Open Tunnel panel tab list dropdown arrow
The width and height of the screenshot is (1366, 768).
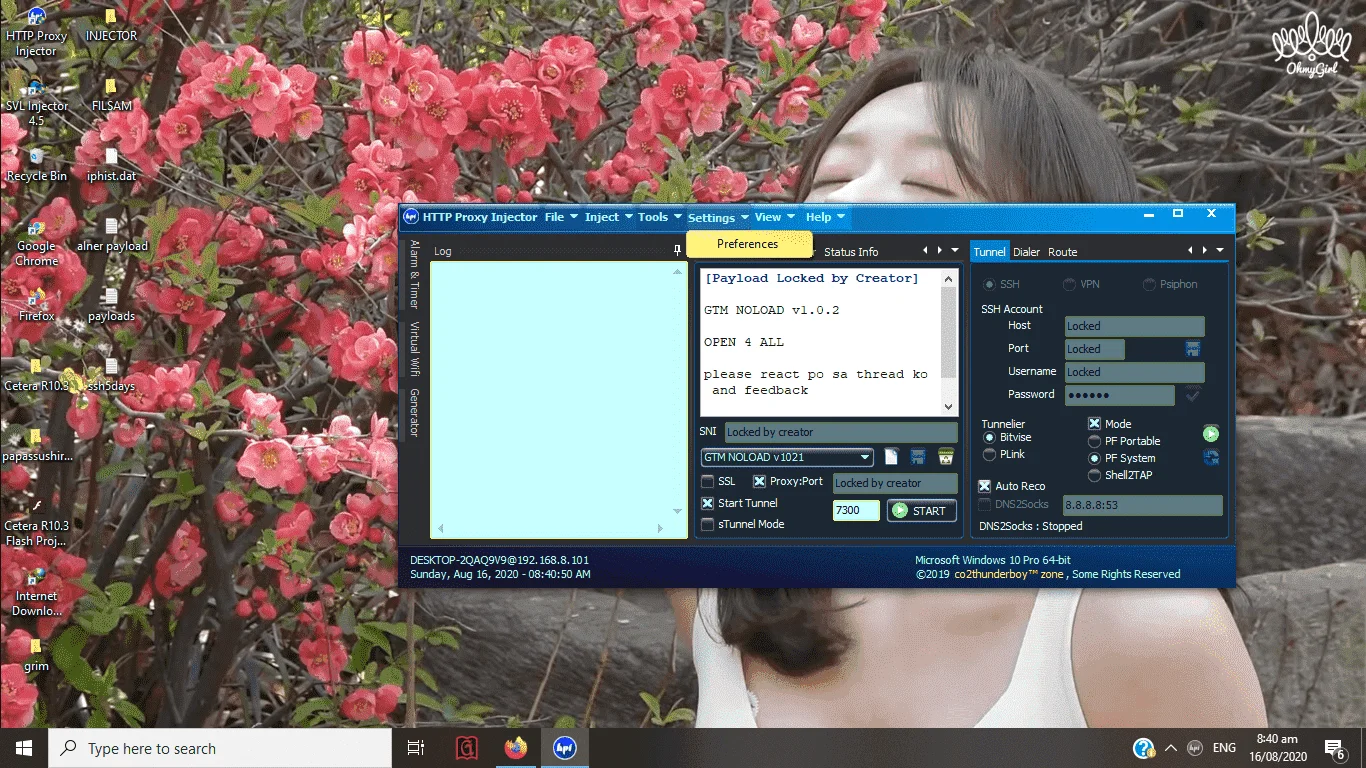click(1220, 251)
